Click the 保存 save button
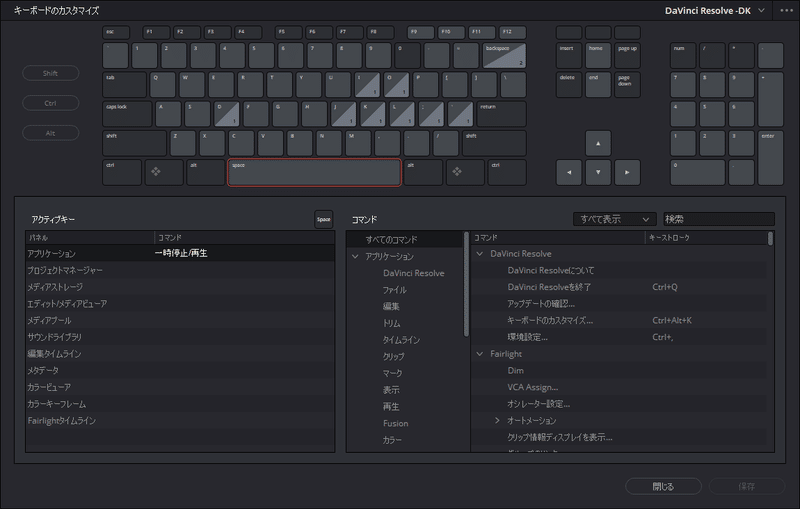800x509 pixels. [x=746, y=486]
